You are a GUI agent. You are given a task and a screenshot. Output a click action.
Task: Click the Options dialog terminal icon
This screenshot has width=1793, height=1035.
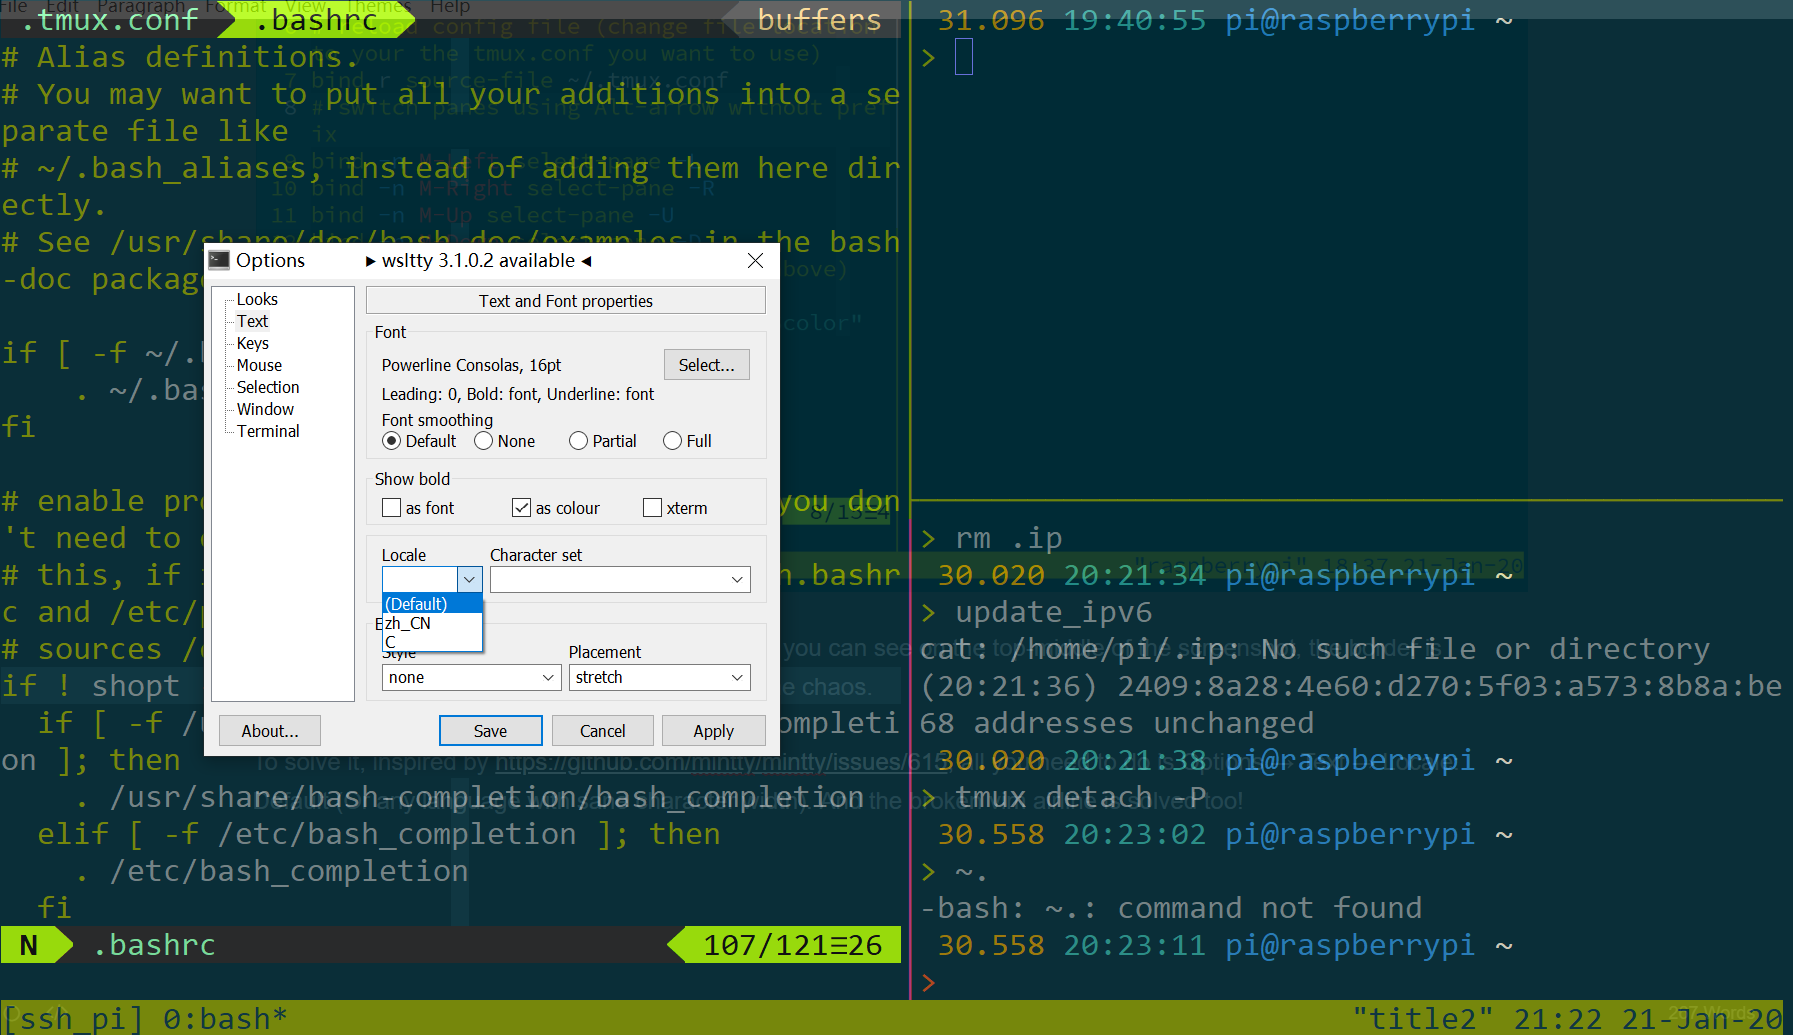click(x=219, y=260)
